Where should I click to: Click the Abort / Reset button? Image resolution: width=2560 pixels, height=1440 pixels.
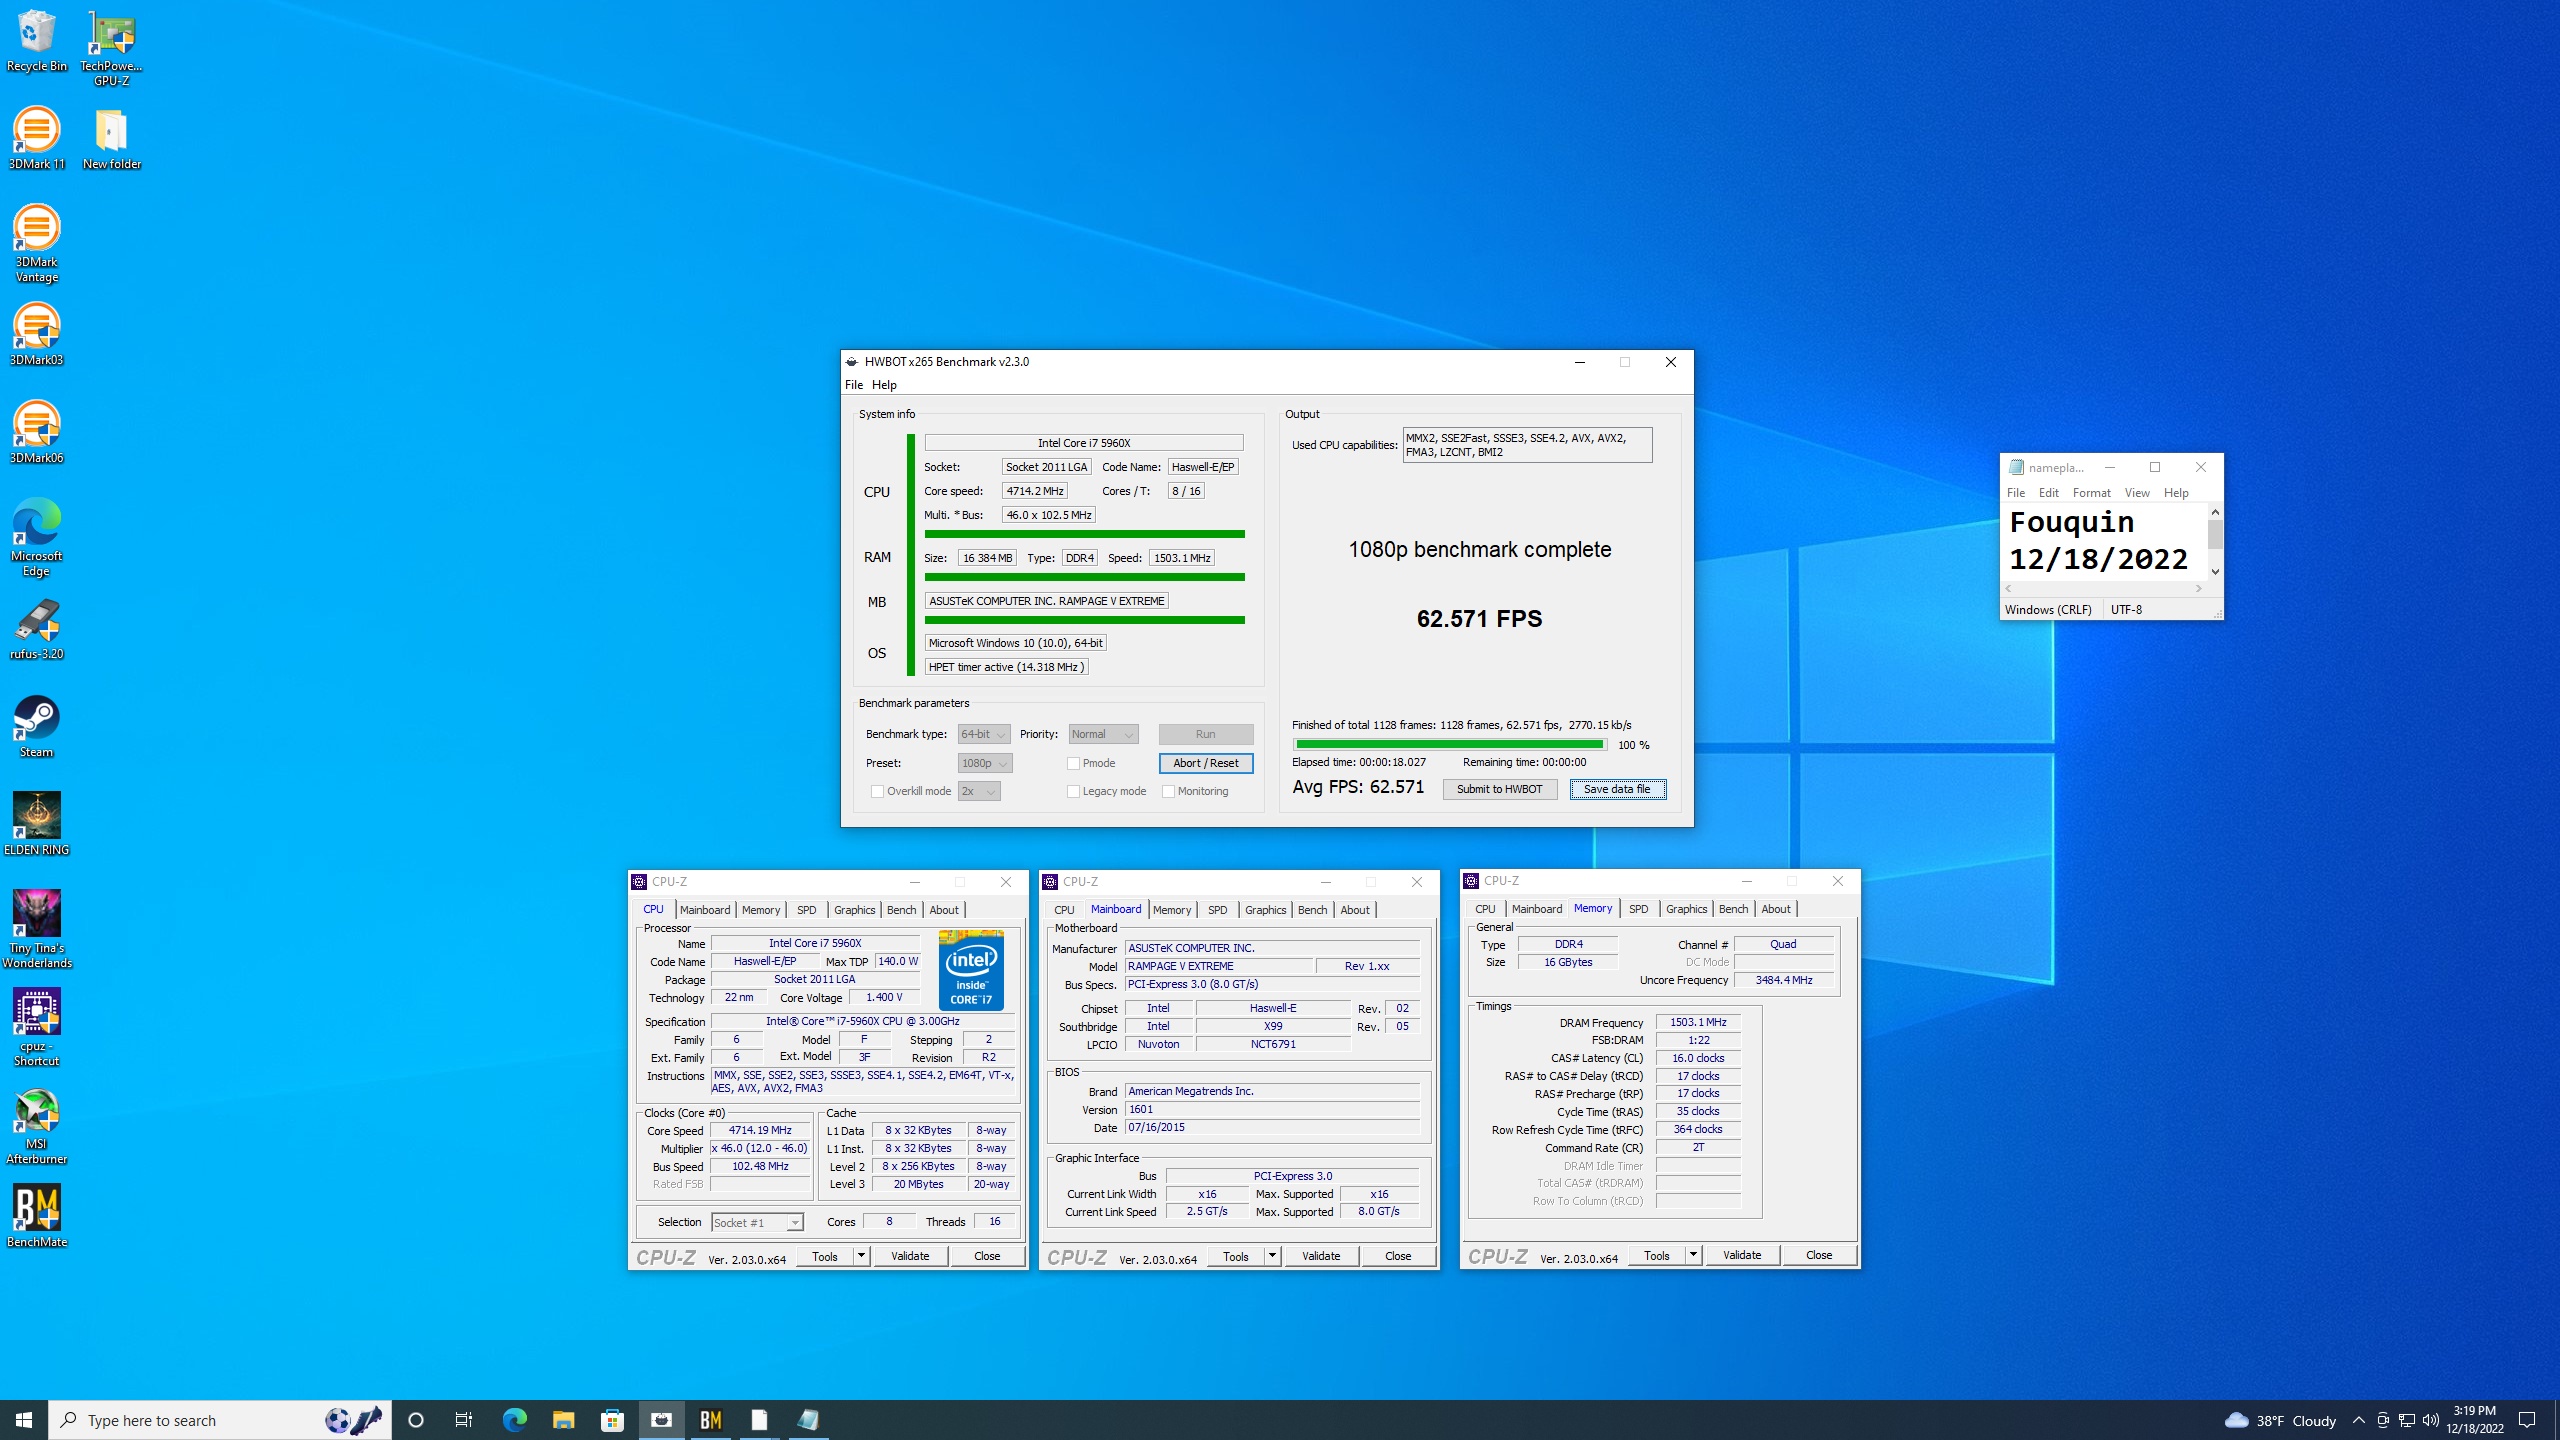click(1205, 763)
